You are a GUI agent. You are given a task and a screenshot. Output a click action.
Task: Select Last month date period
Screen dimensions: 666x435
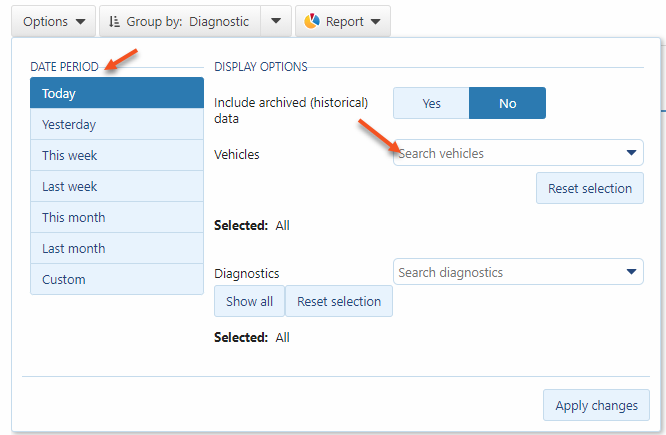tap(117, 249)
